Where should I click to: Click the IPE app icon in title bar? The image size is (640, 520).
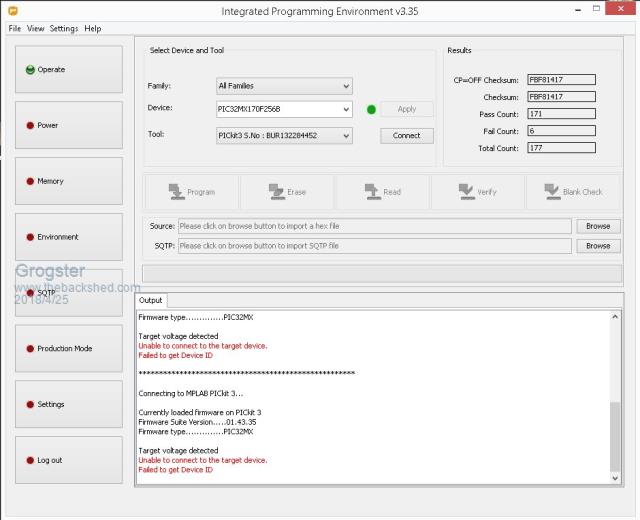pyautogui.click(x=15, y=11)
